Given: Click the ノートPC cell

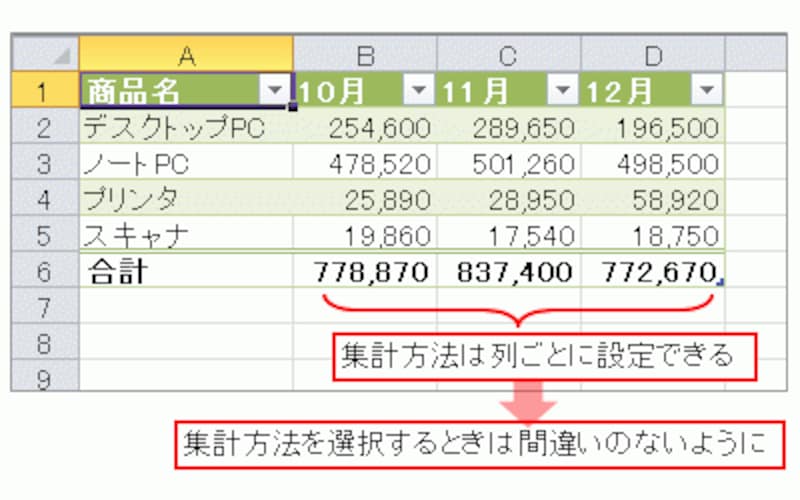Looking at the screenshot, I should 186,162.
